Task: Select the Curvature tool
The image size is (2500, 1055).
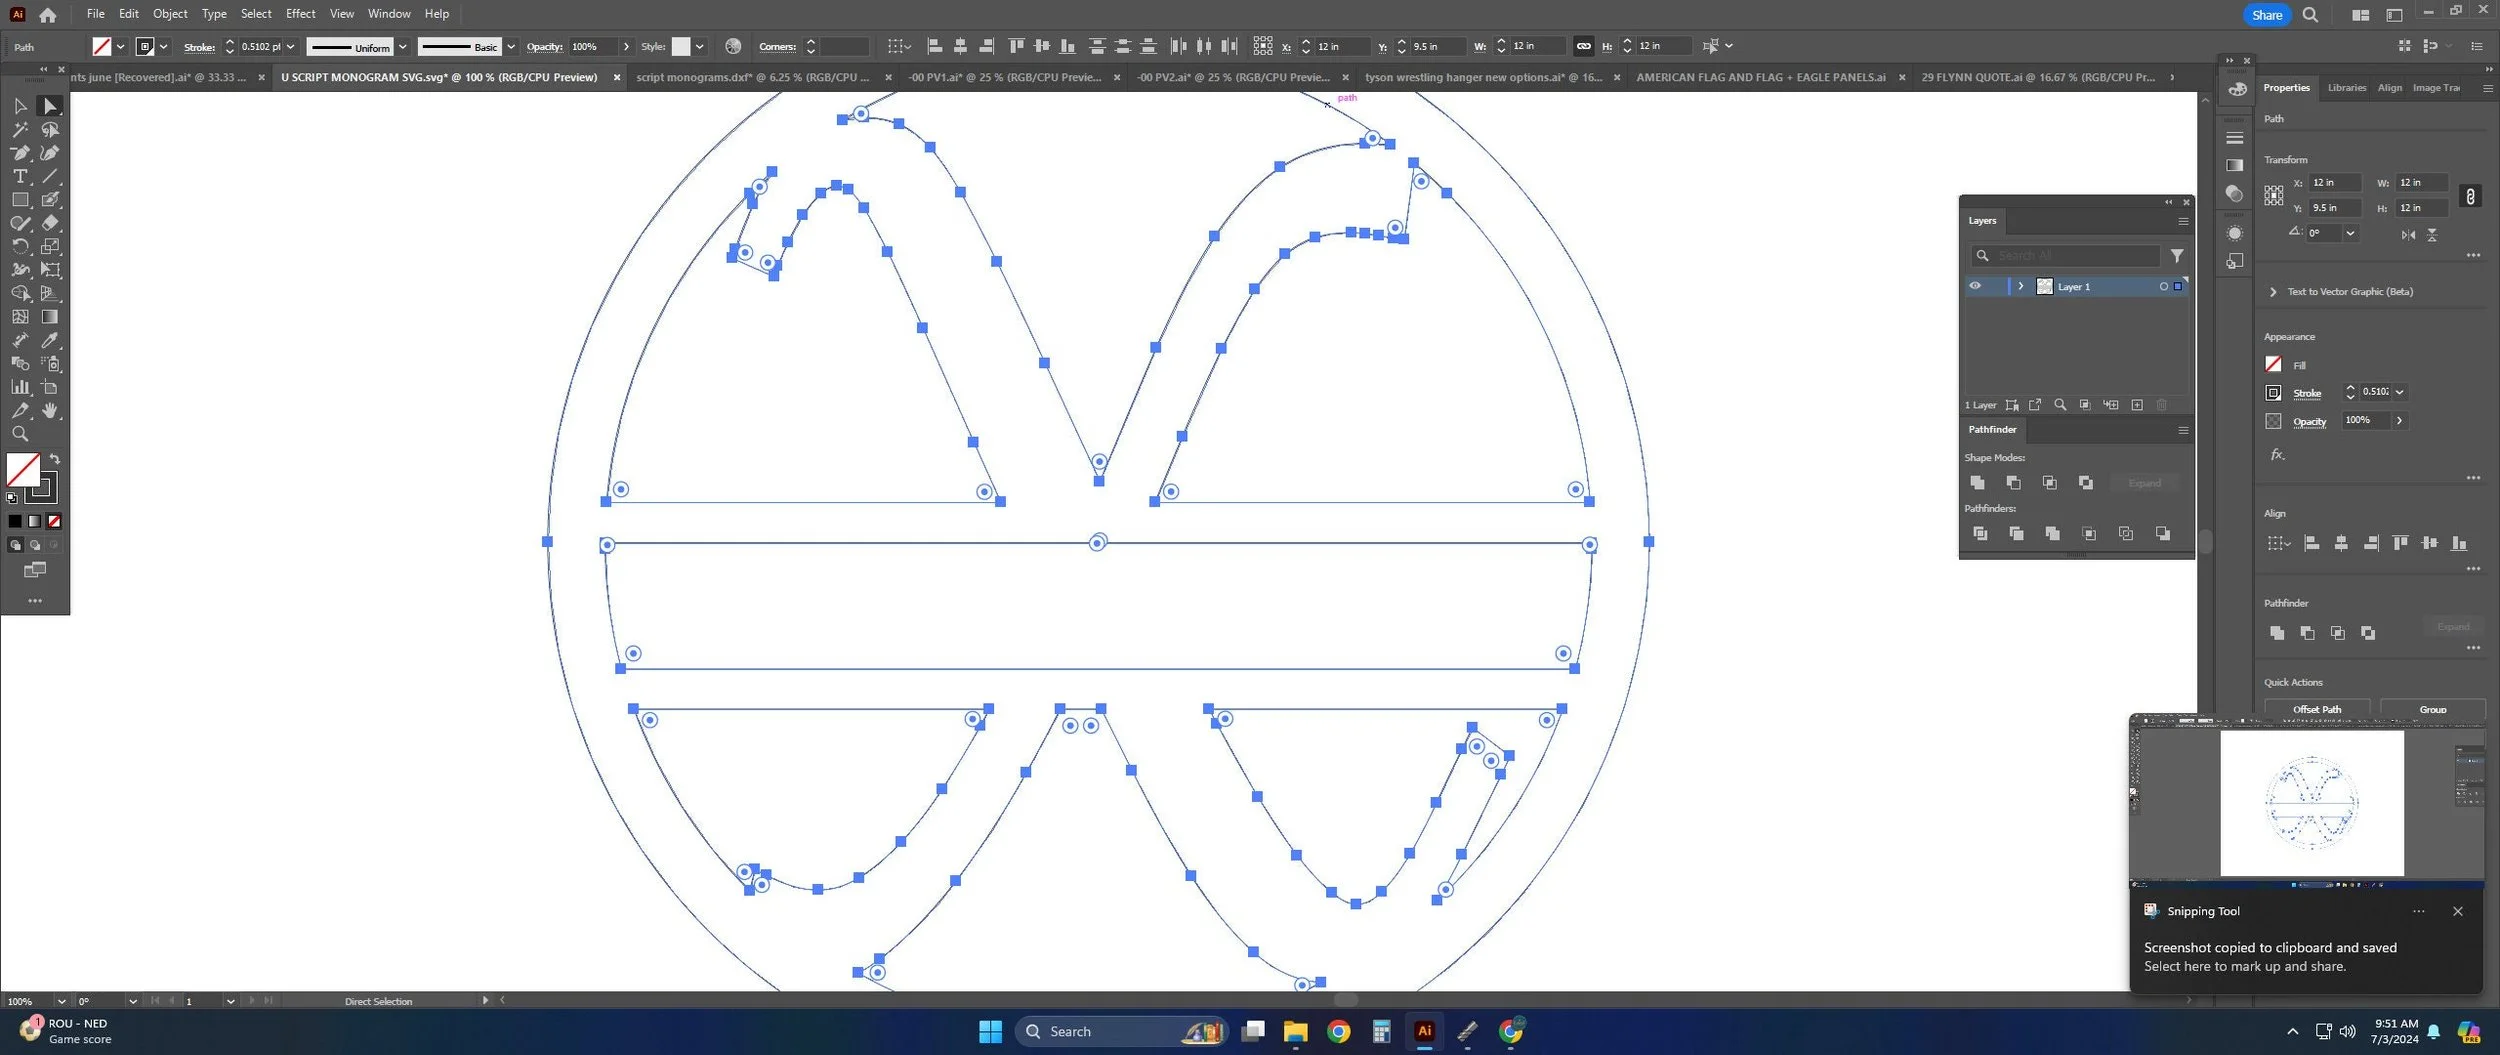Action: 50,153
